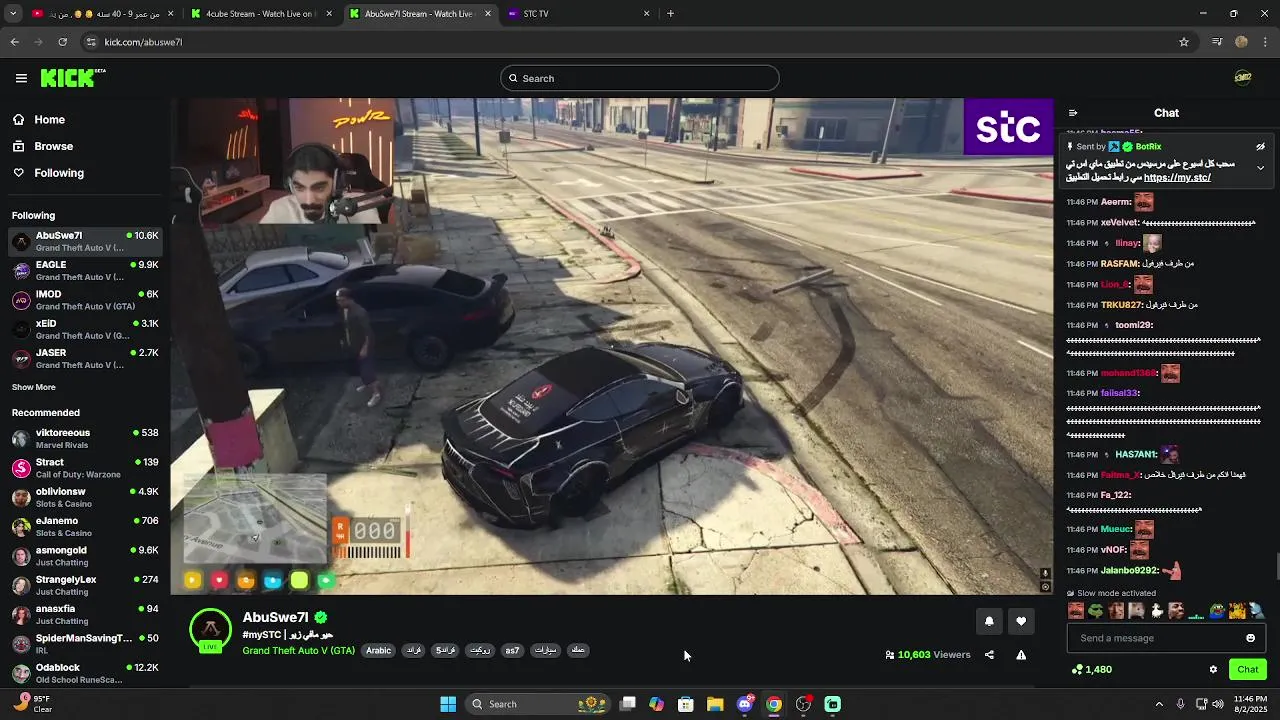Click Task View icon on taskbar
The image size is (1280, 720).
(x=627, y=704)
